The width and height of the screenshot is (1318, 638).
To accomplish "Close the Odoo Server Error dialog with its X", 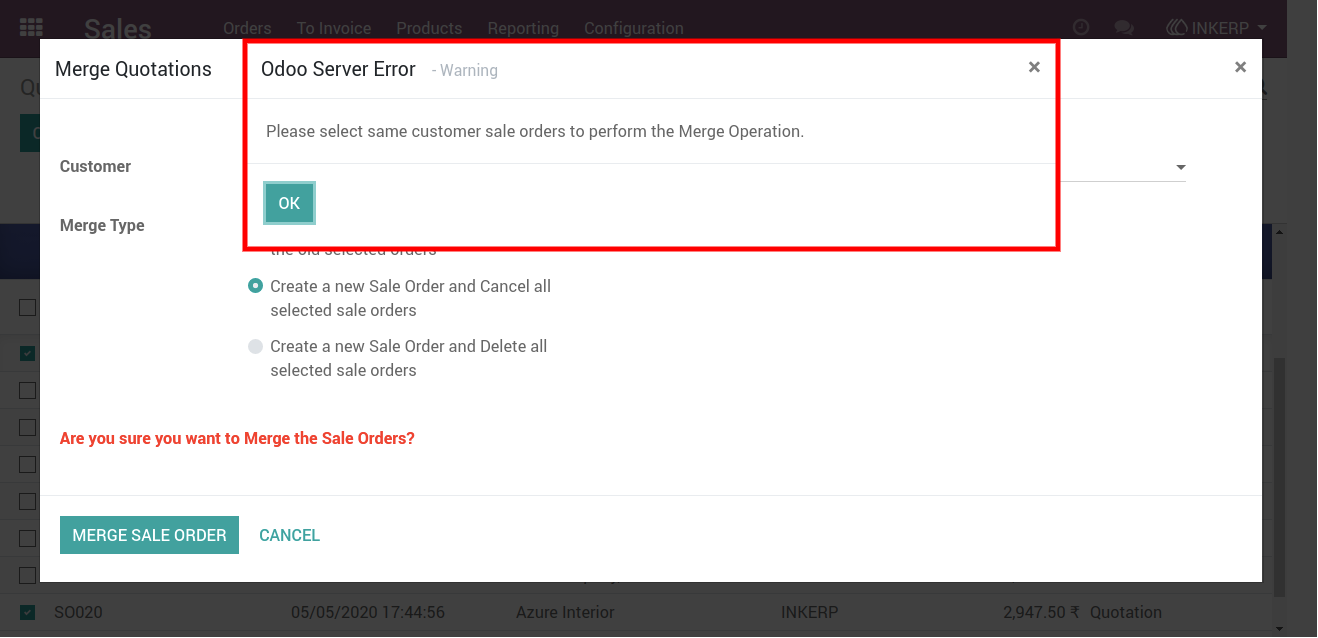I will (1034, 67).
